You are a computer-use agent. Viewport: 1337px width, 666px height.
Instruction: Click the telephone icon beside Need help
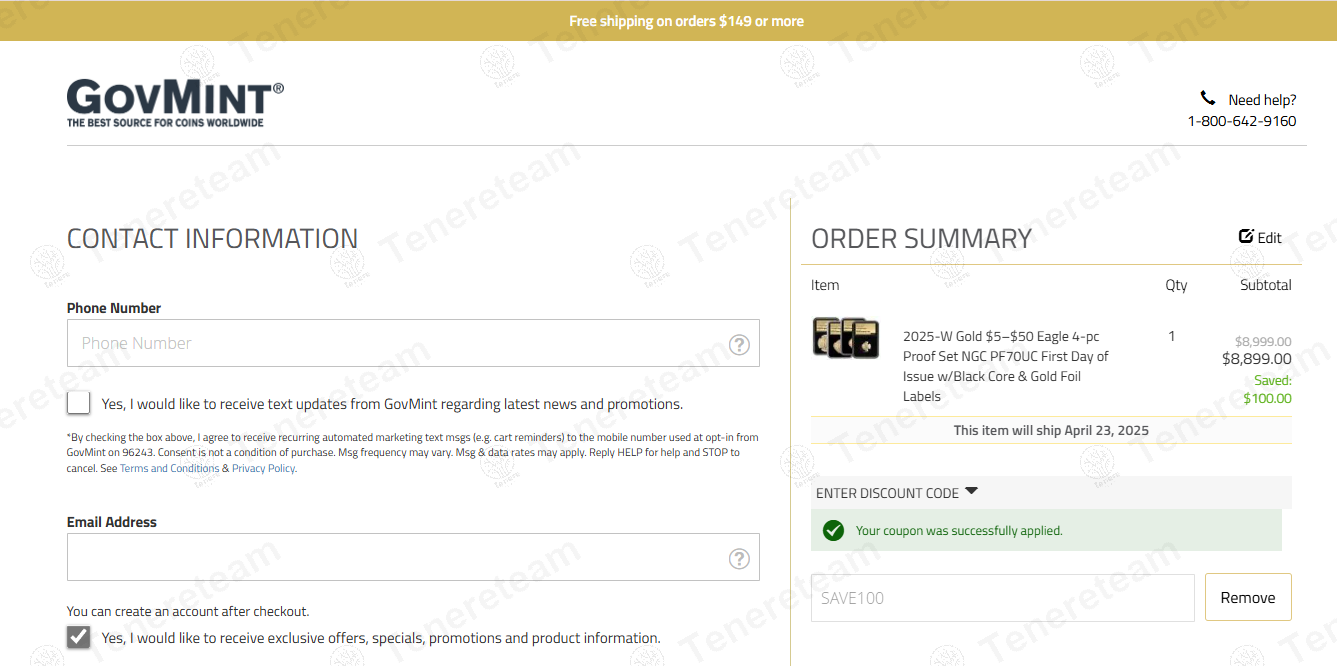tap(1208, 98)
